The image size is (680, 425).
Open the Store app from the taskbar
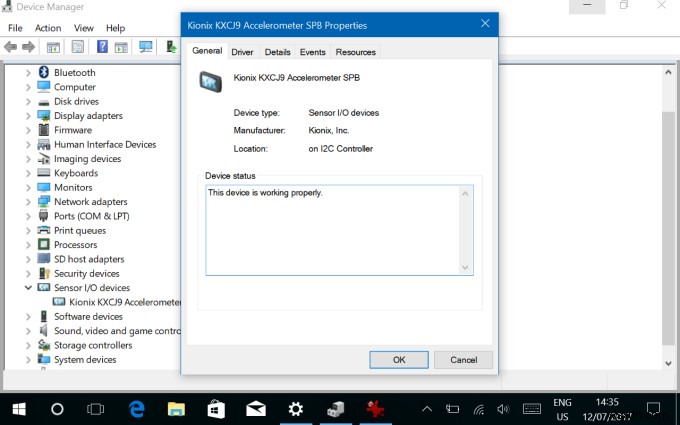(216, 409)
